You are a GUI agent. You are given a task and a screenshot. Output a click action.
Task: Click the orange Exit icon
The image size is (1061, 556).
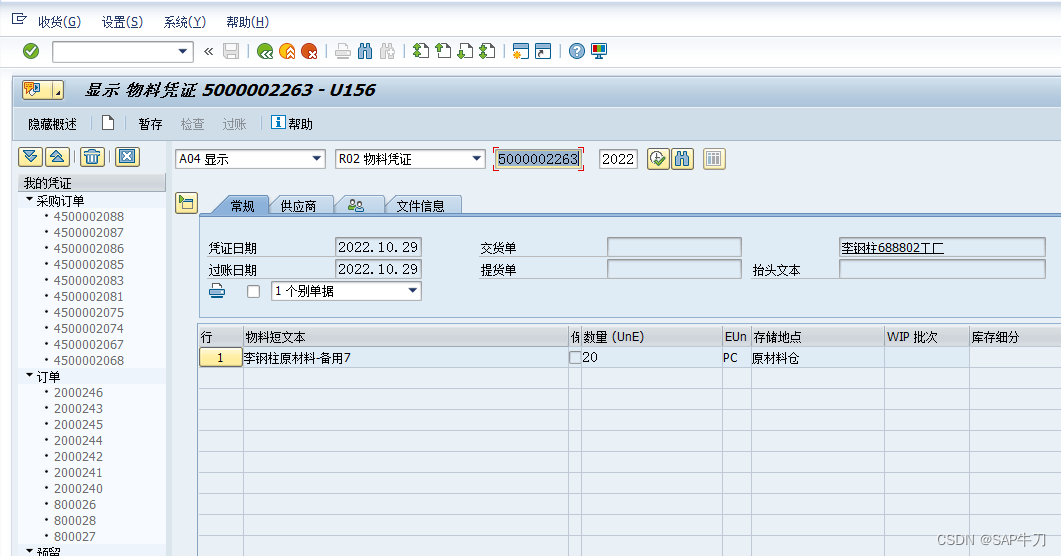coord(287,51)
